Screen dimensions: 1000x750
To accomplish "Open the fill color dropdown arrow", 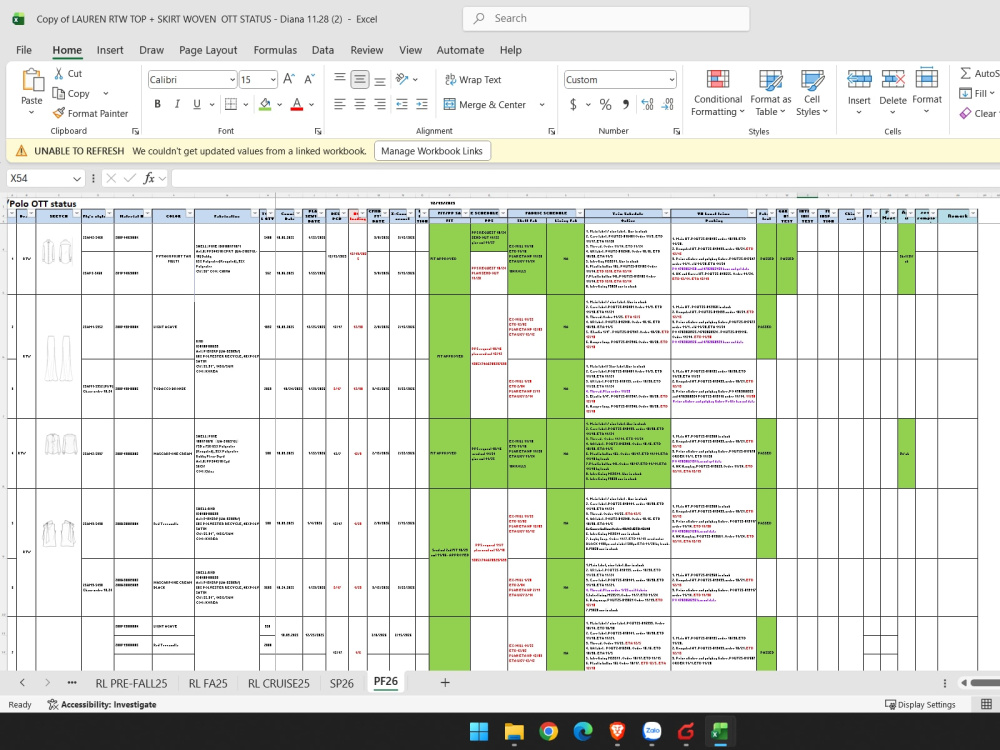I will pos(280,105).
